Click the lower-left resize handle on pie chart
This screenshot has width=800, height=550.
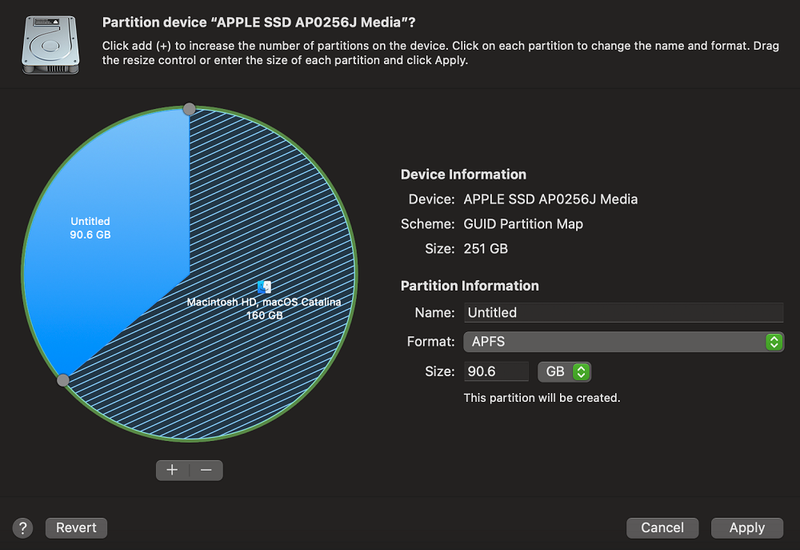click(x=63, y=380)
